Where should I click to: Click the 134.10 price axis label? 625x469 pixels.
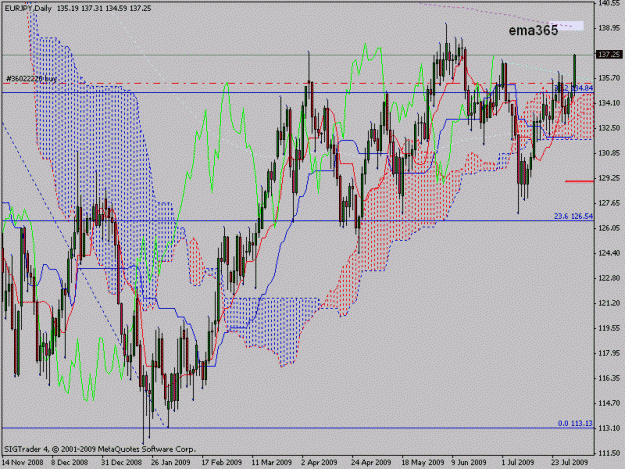(609, 103)
